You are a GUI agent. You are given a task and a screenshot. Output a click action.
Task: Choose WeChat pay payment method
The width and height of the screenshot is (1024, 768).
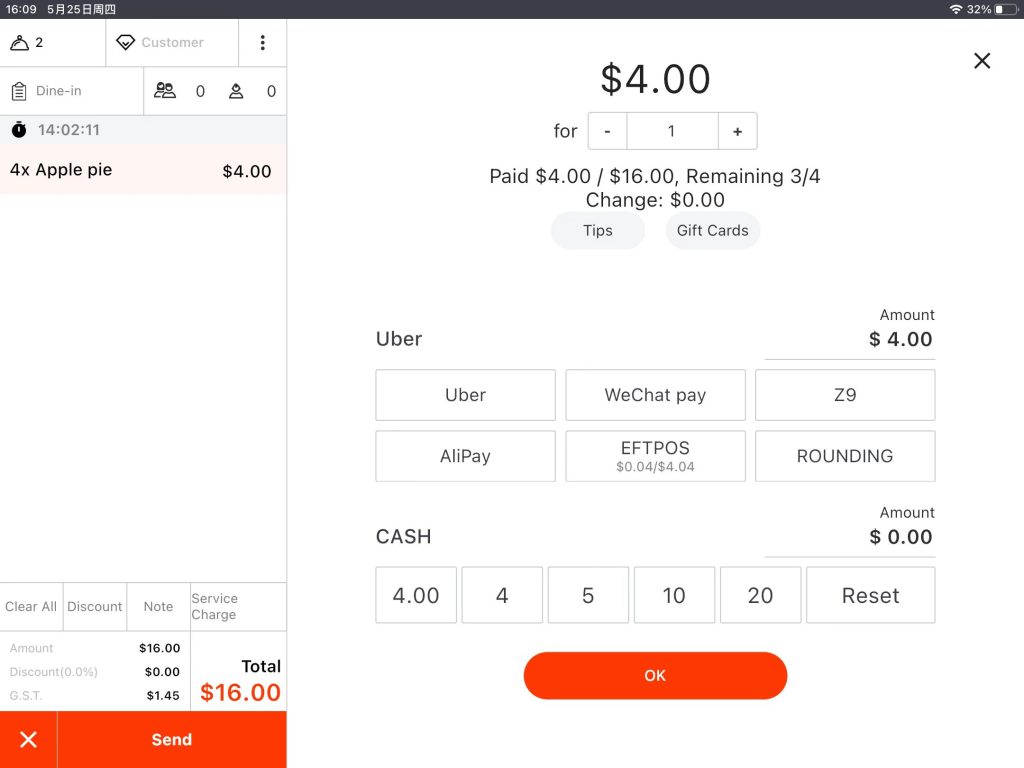point(655,395)
